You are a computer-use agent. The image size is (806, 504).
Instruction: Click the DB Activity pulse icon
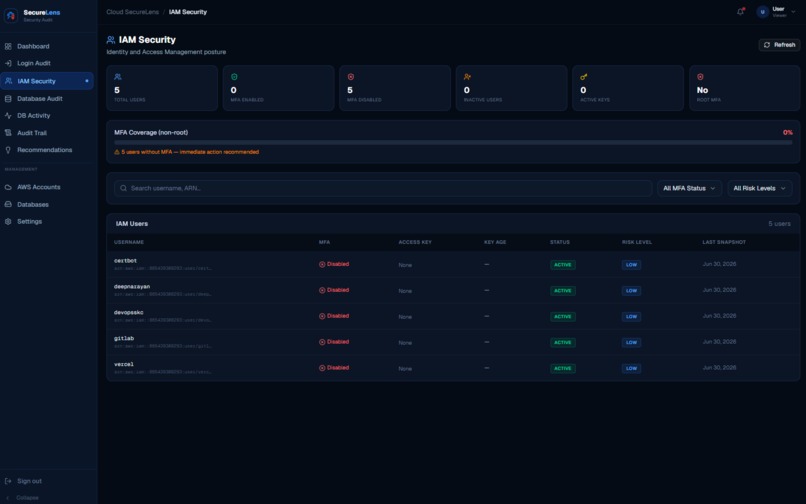(x=8, y=116)
